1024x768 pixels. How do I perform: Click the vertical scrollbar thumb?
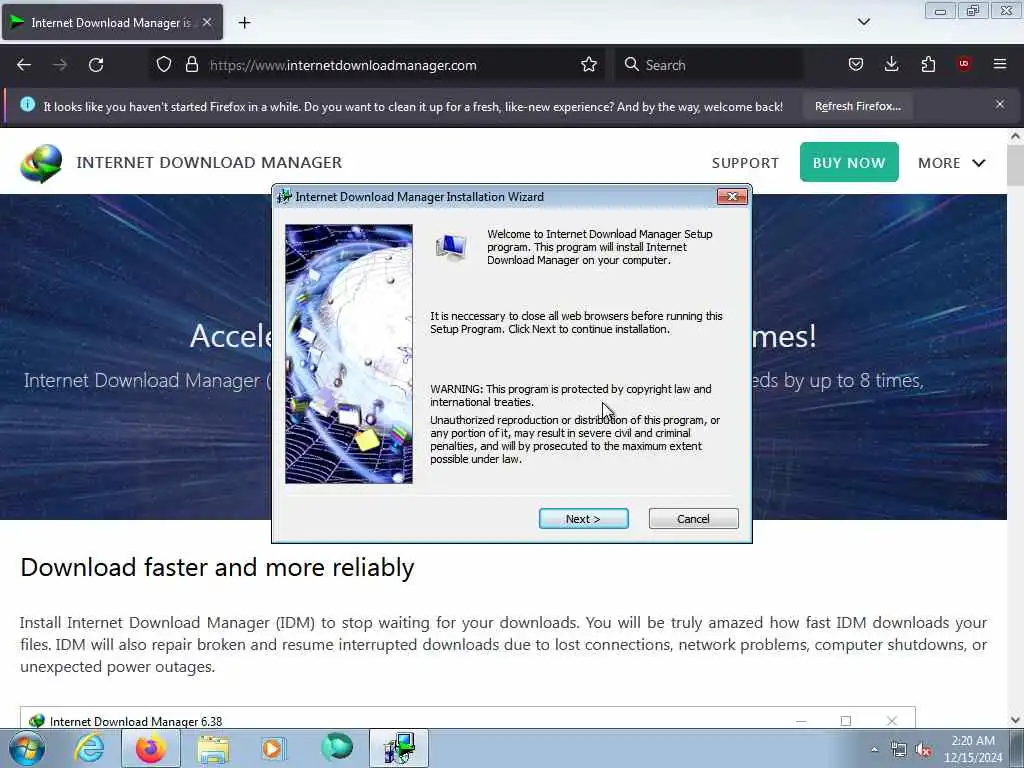tap(1015, 166)
